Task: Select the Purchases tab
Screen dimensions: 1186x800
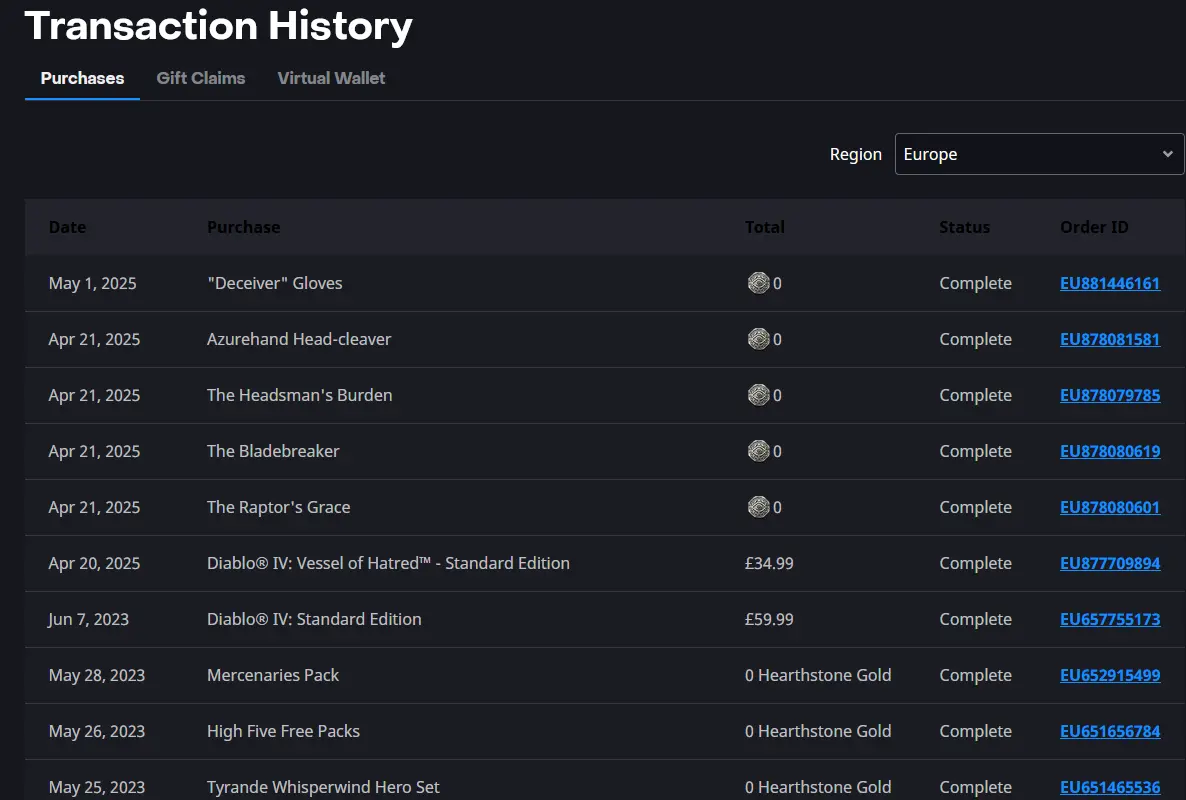Action: point(82,78)
